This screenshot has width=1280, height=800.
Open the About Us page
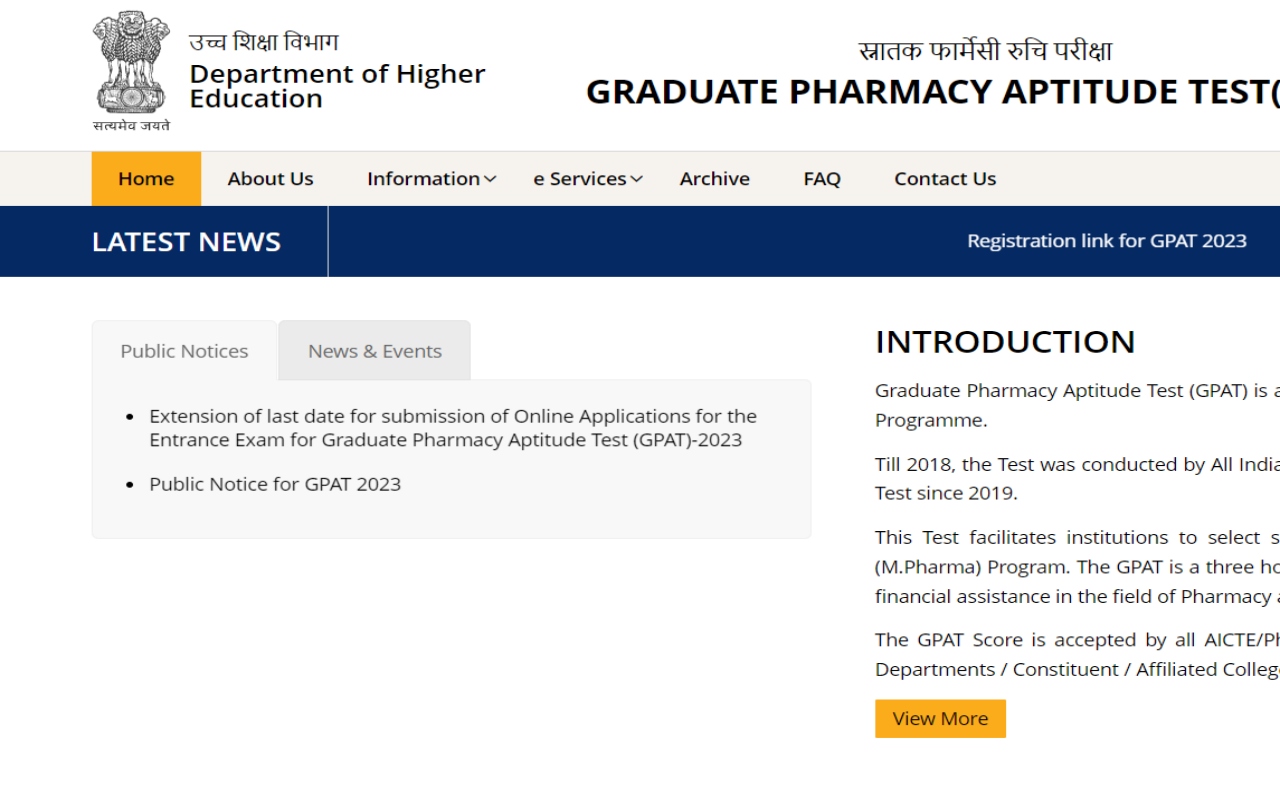point(270,179)
